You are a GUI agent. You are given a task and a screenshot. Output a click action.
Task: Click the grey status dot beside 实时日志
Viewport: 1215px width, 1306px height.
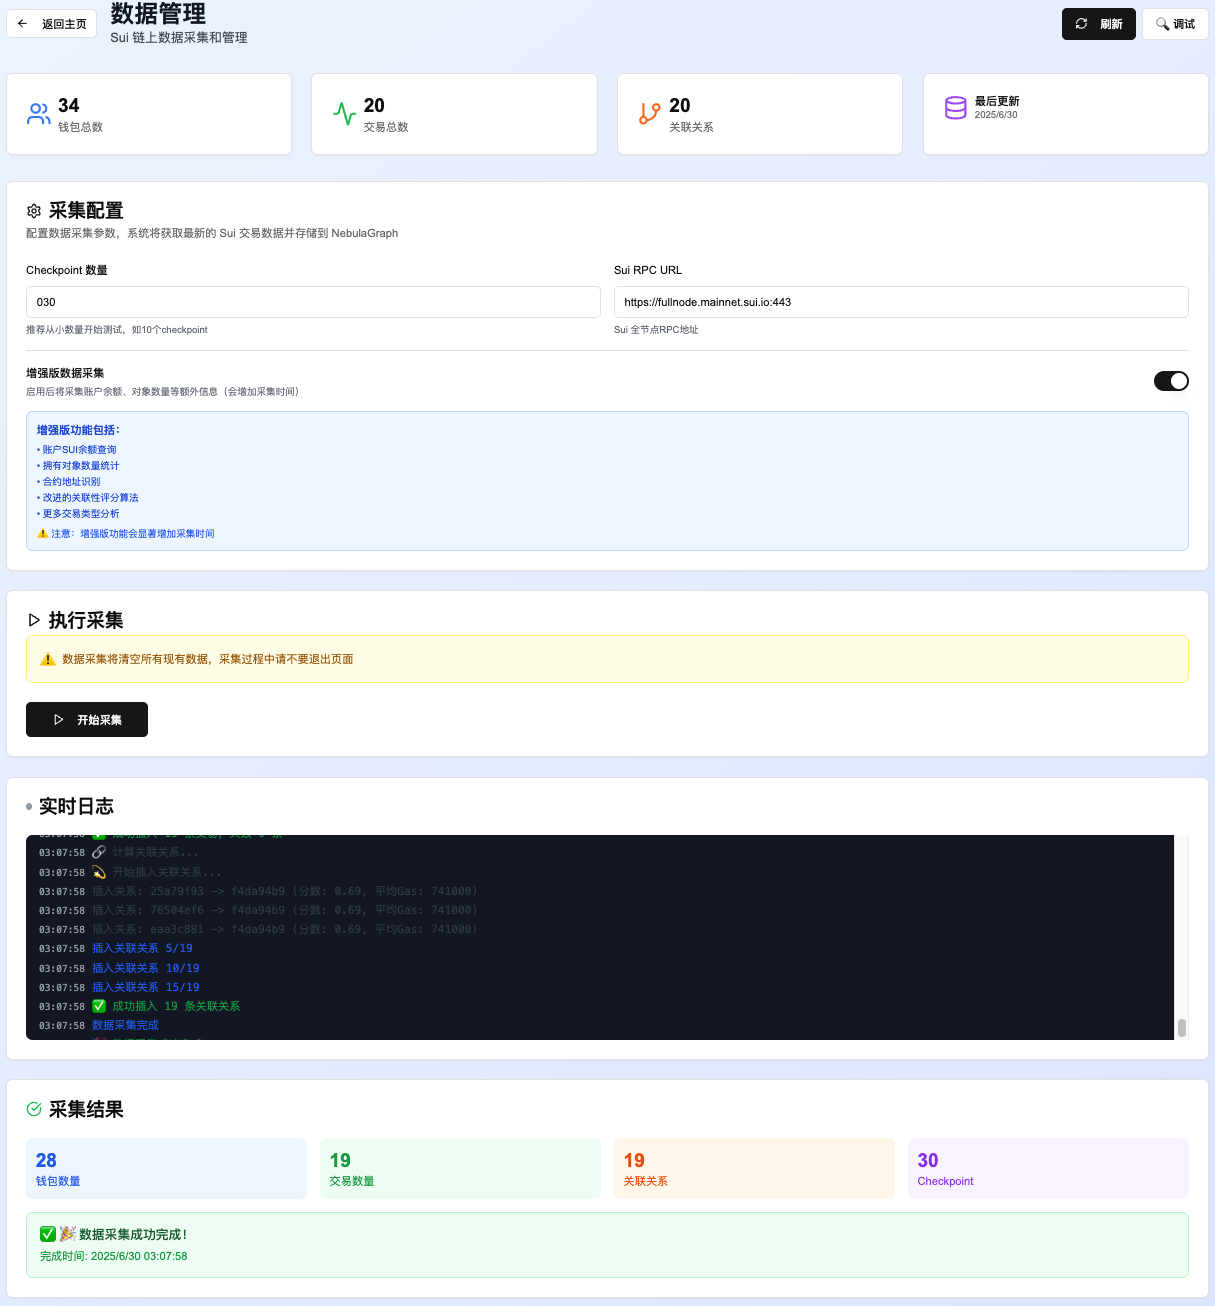(29, 806)
